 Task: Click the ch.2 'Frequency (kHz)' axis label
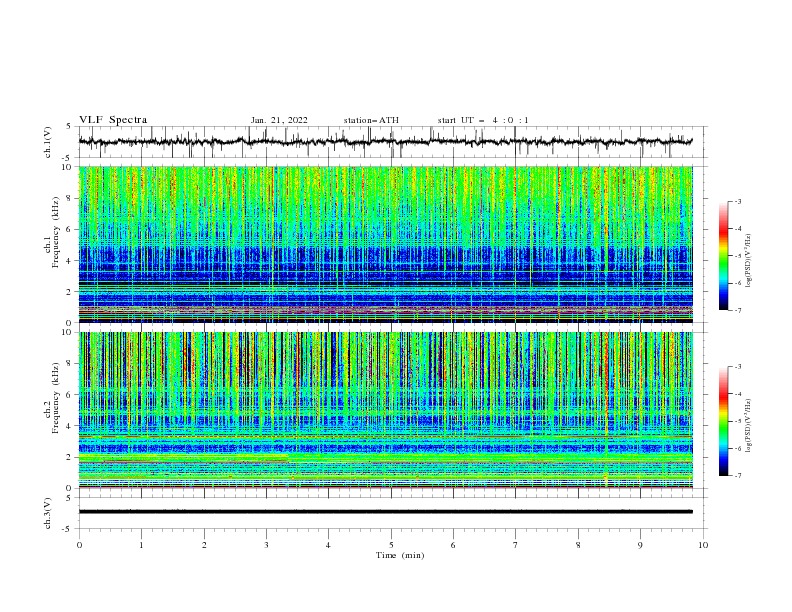[55, 398]
